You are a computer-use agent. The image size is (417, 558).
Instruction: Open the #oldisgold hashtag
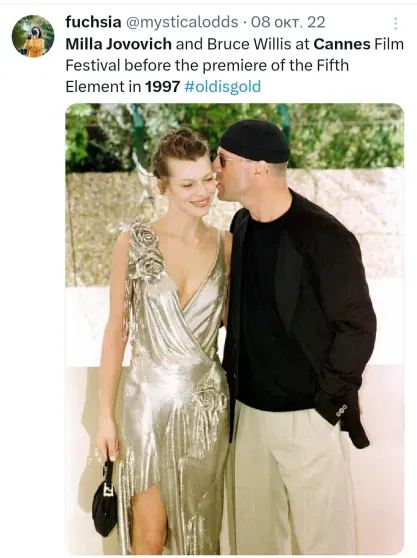222,86
